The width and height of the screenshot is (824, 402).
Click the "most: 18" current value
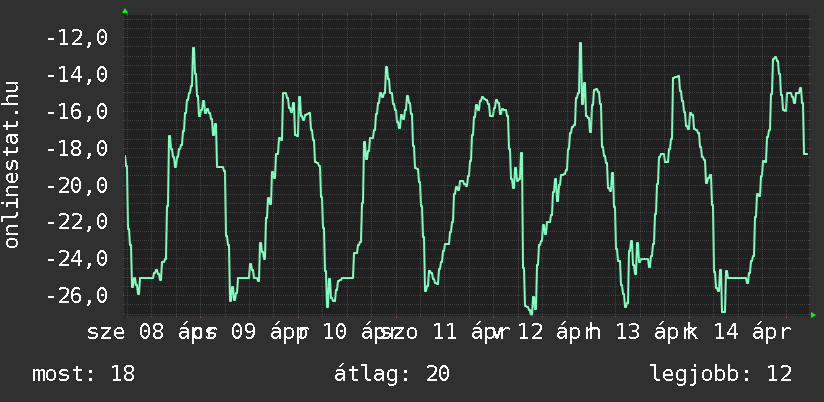tap(83, 374)
